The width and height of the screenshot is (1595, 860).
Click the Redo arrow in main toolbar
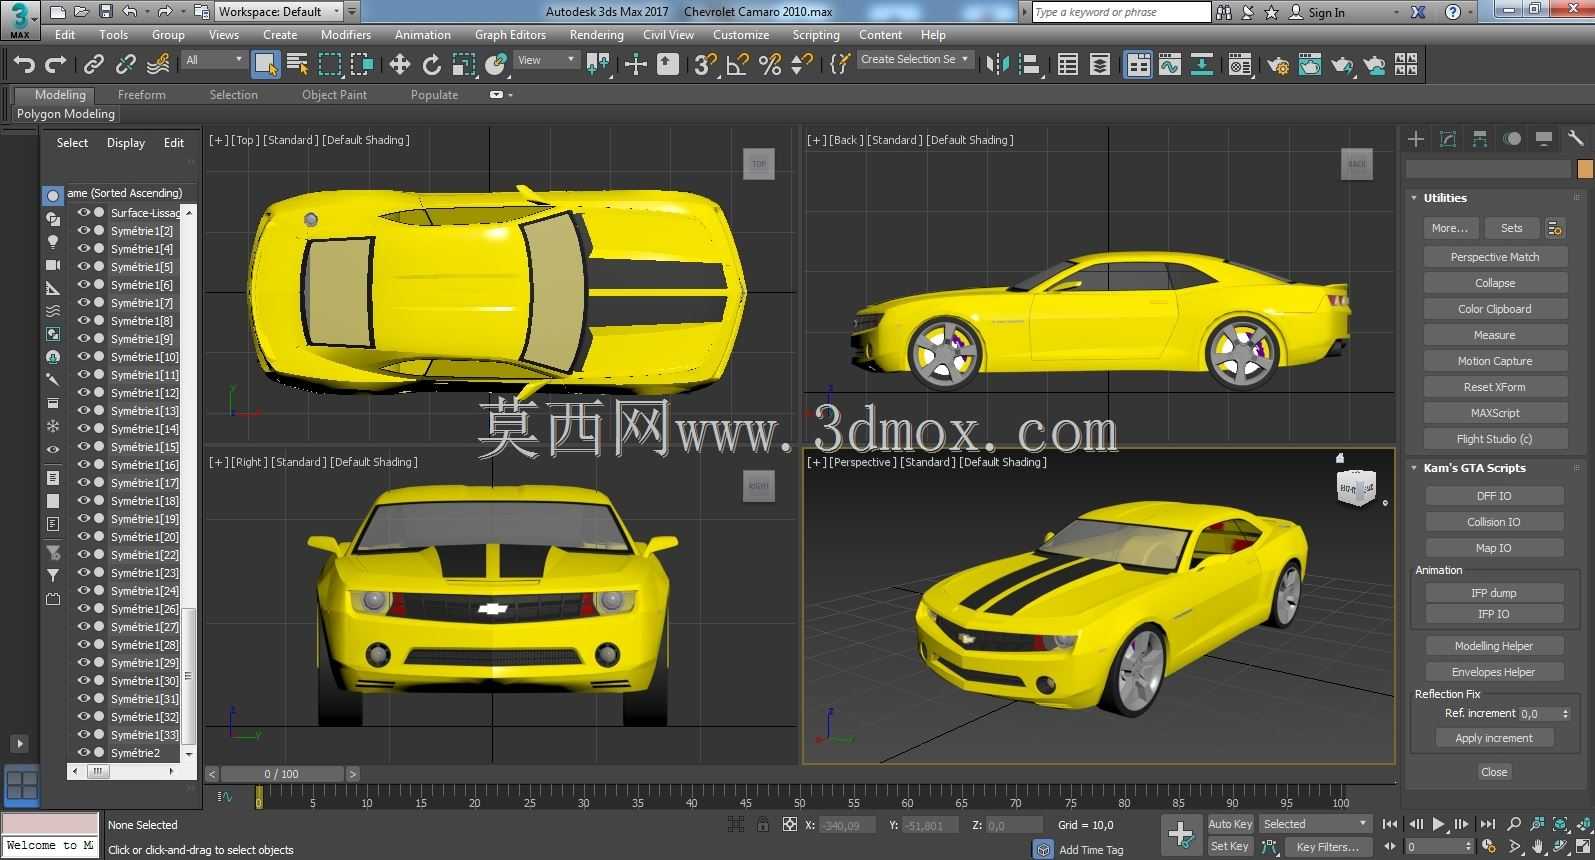(x=56, y=65)
